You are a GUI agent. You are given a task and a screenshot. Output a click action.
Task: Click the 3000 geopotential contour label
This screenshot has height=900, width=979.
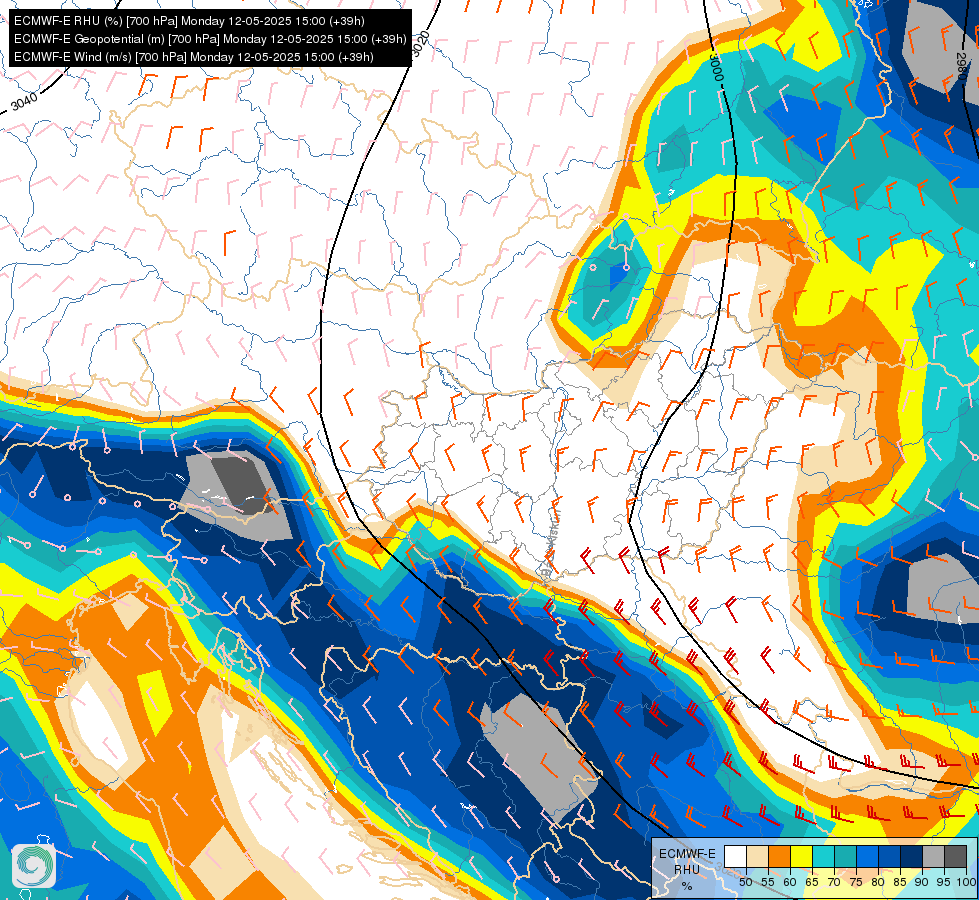click(717, 67)
